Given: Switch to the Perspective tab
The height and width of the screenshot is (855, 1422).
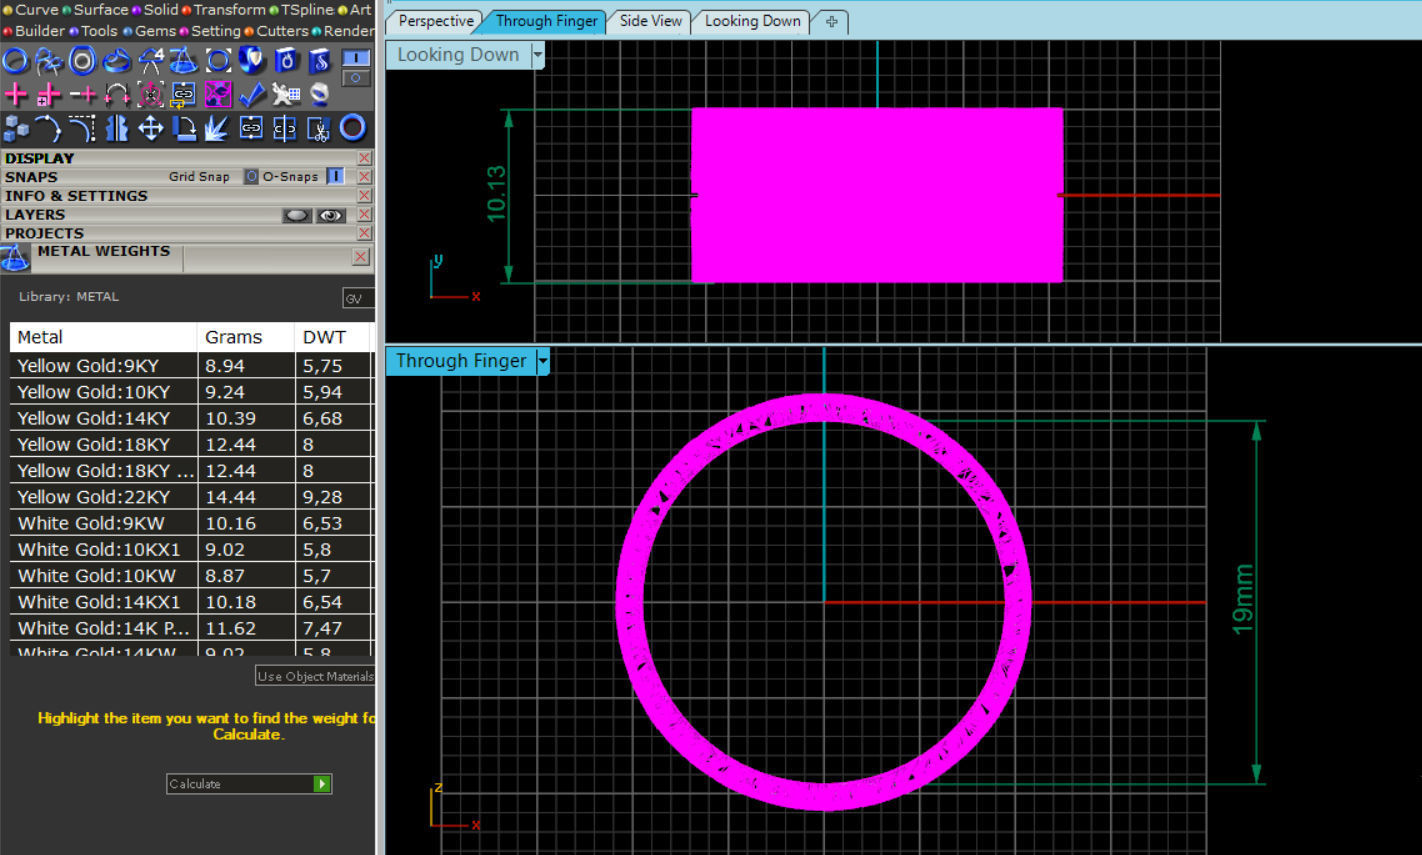Looking at the screenshot, I should tap(435, 21).
